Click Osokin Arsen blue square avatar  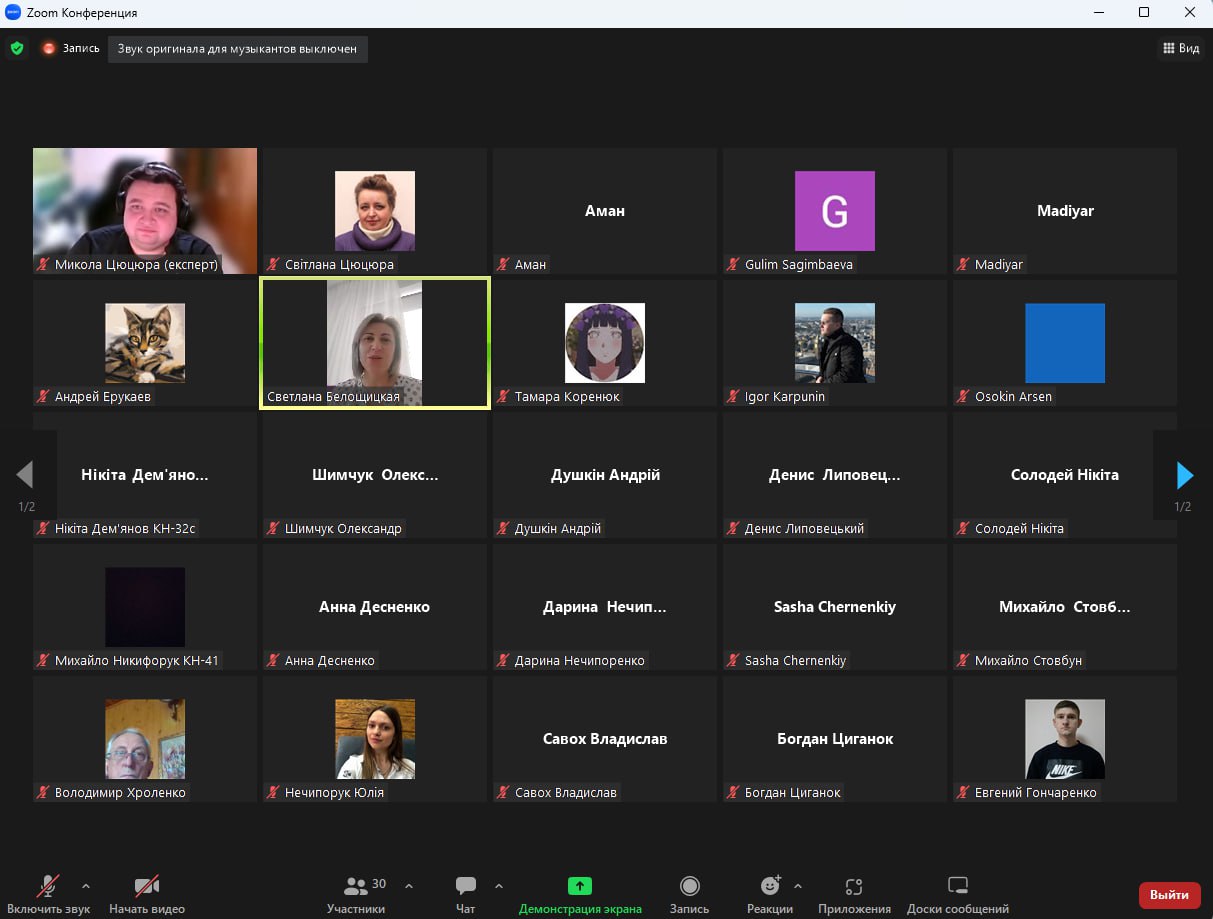pos(1065,343)
